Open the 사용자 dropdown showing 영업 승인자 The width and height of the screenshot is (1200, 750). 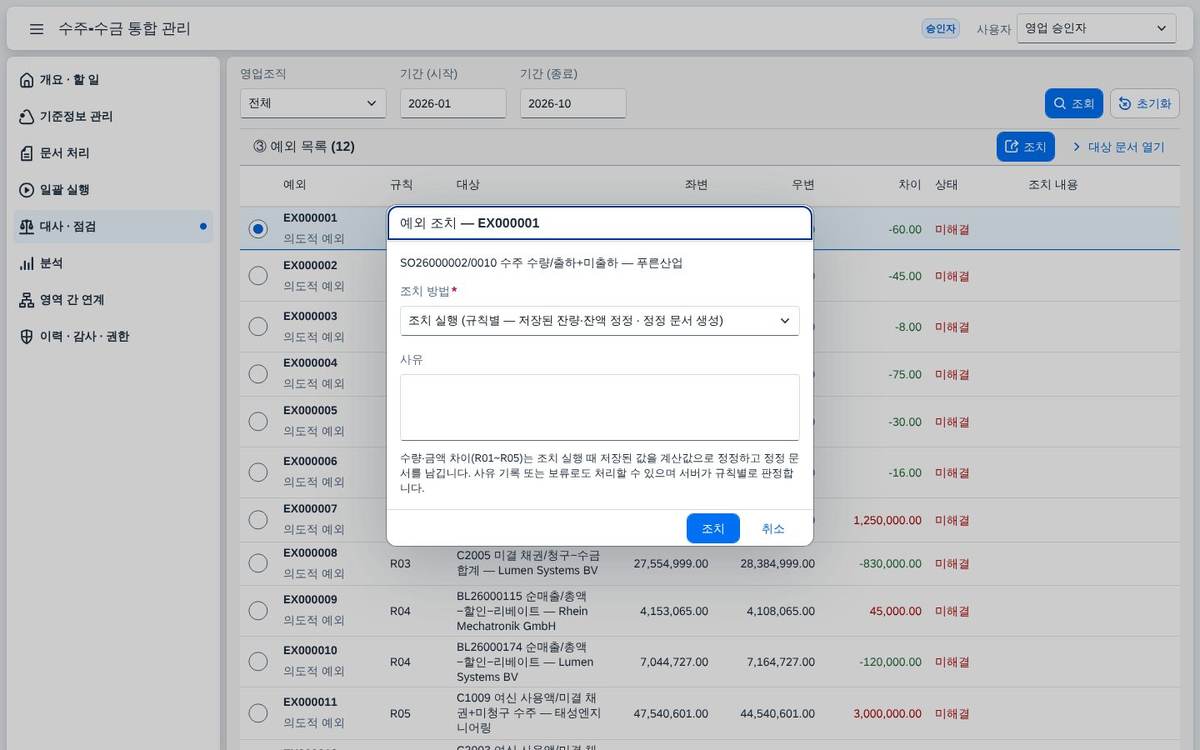(1097, 29)
